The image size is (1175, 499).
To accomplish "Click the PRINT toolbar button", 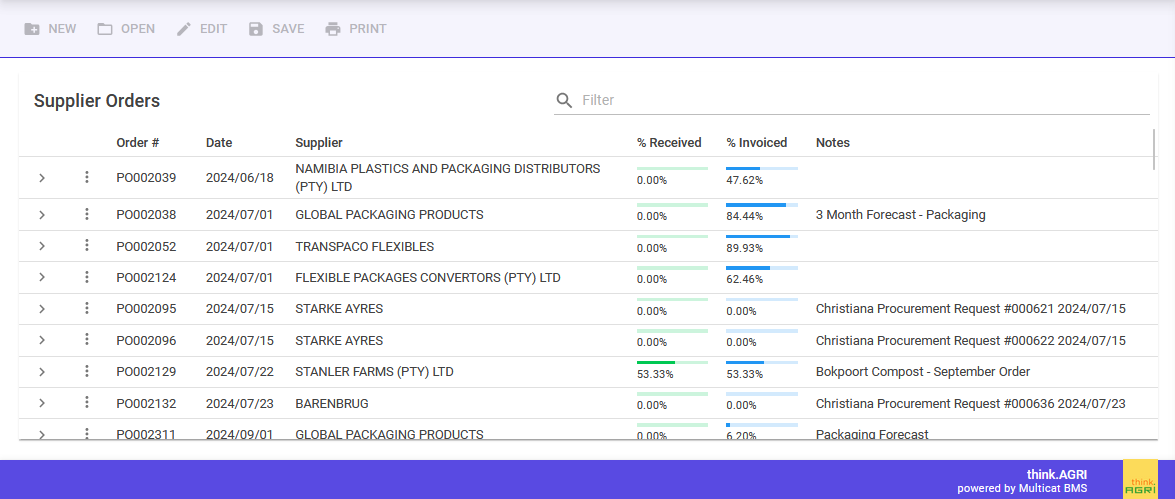I will coord(356,29).
